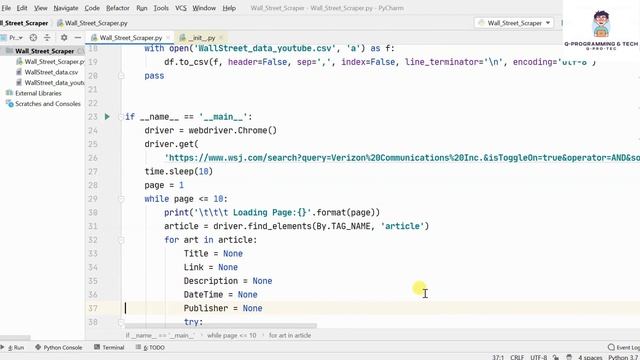Click the Wall_Street_Scraper.py file icon in project tree
The height and width of the screenshot is (360, 640).
(19, 62)
